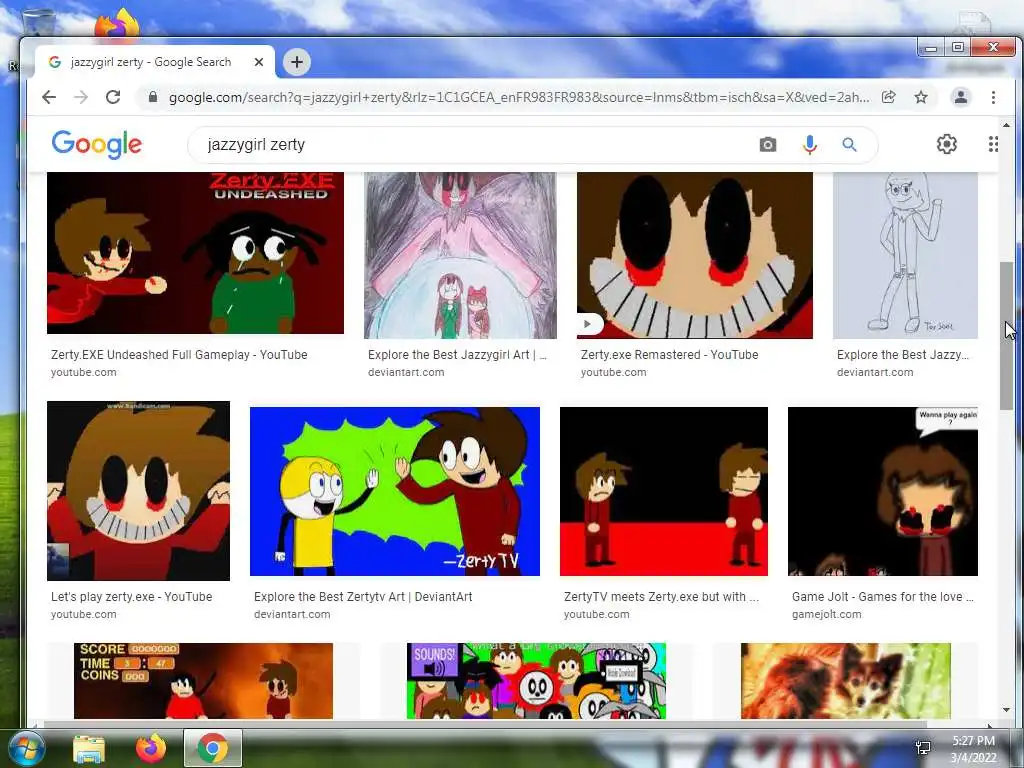Click the truncated Explore the Best Jazzy... link
This screenshot has height=768, width=1024.
click(903, 355)
